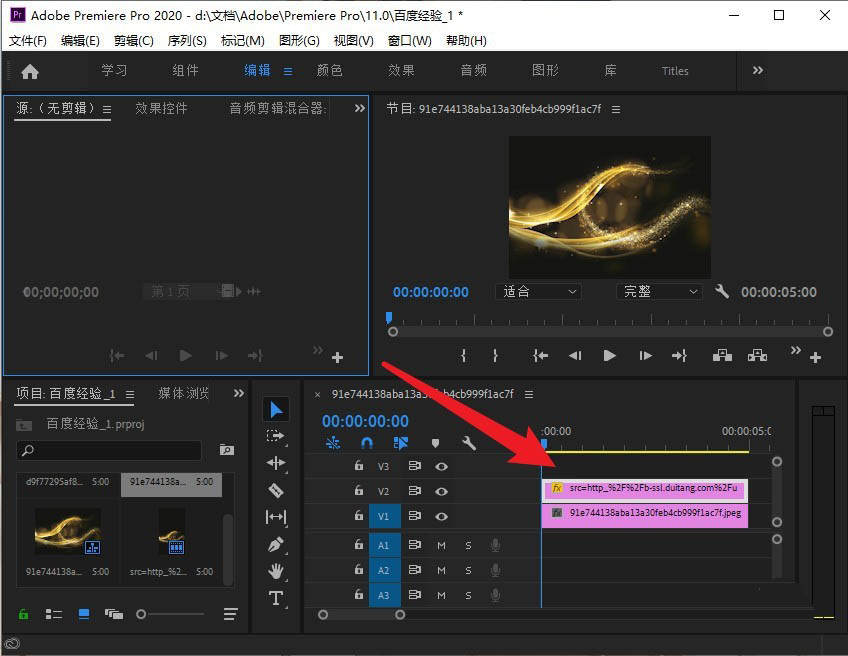The height and width of the screenshot is (656, 848).
Task: Open Program Monitor settings wrench icon
Action: [x=722, y=292]
